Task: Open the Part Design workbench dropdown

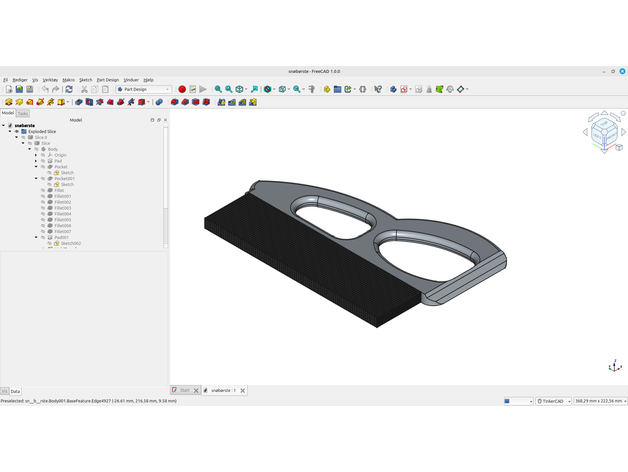Action: point(144,89)
